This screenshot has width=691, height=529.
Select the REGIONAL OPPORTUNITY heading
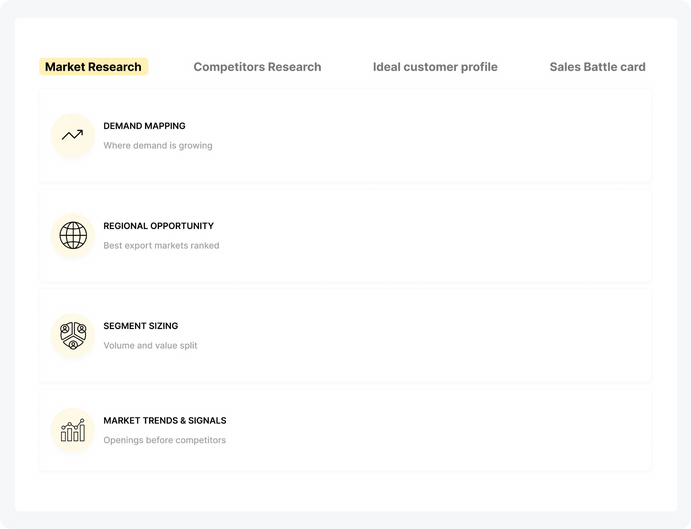[158, 226]
